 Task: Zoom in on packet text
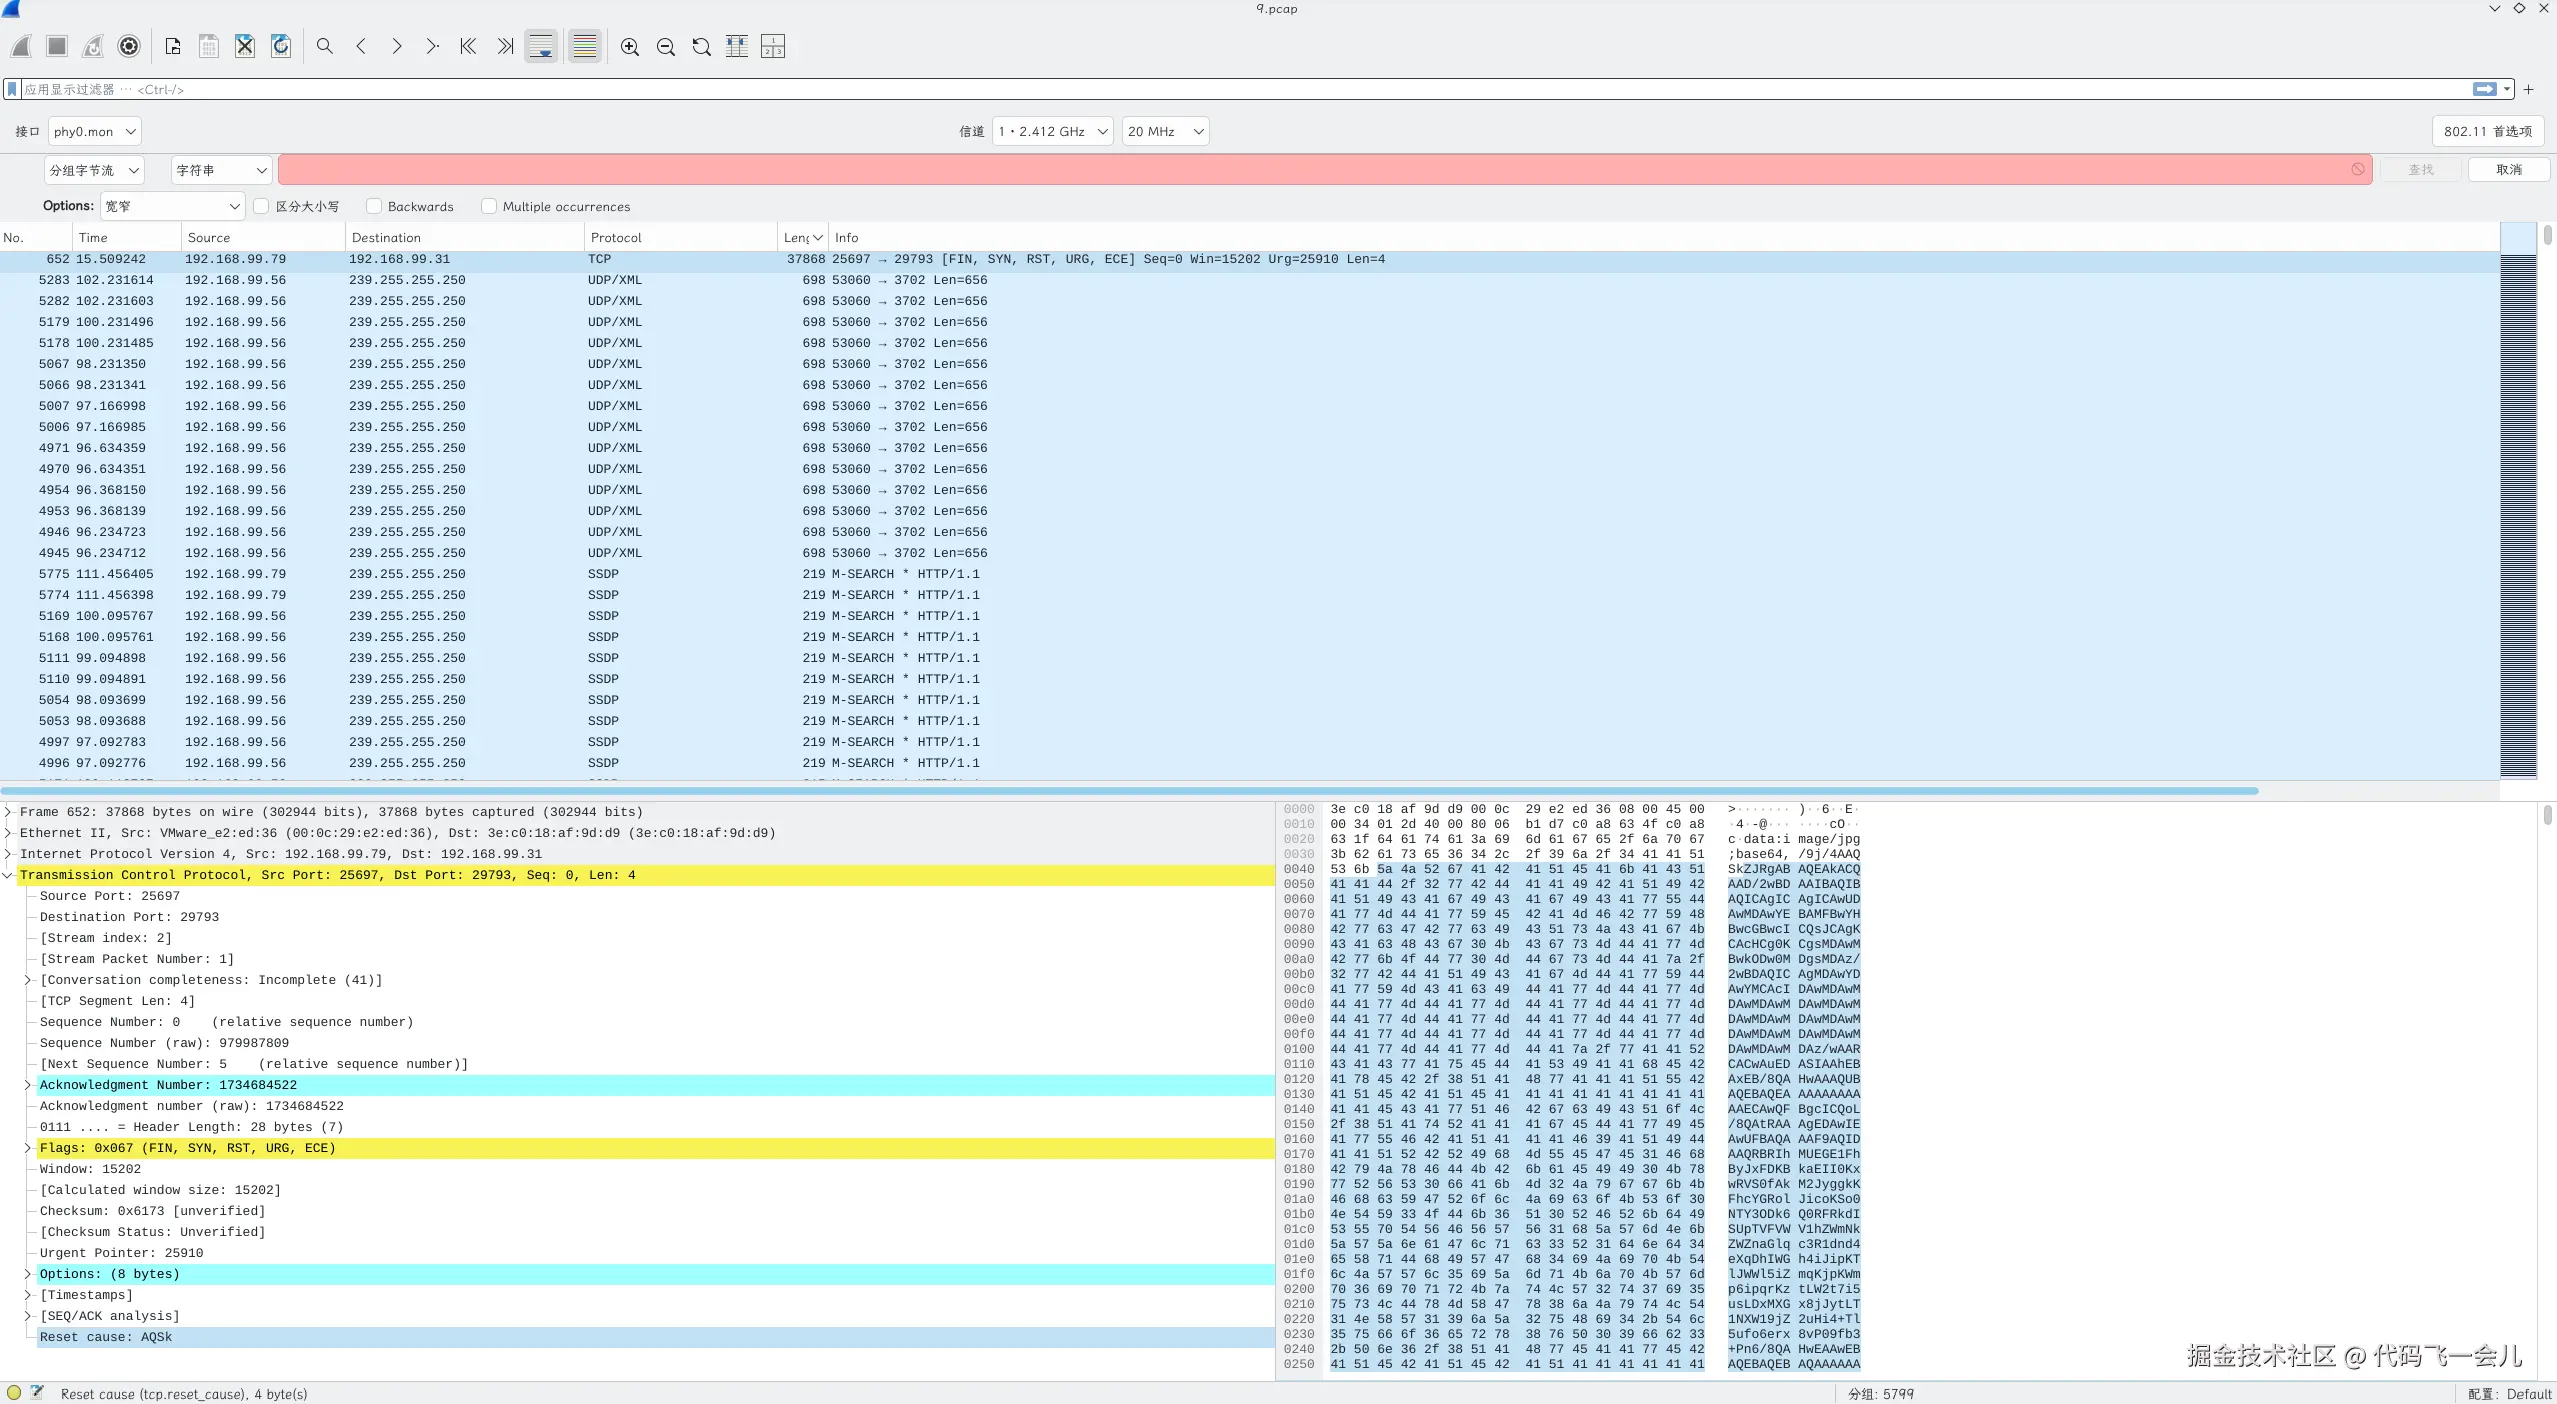[x=630, y=46]
